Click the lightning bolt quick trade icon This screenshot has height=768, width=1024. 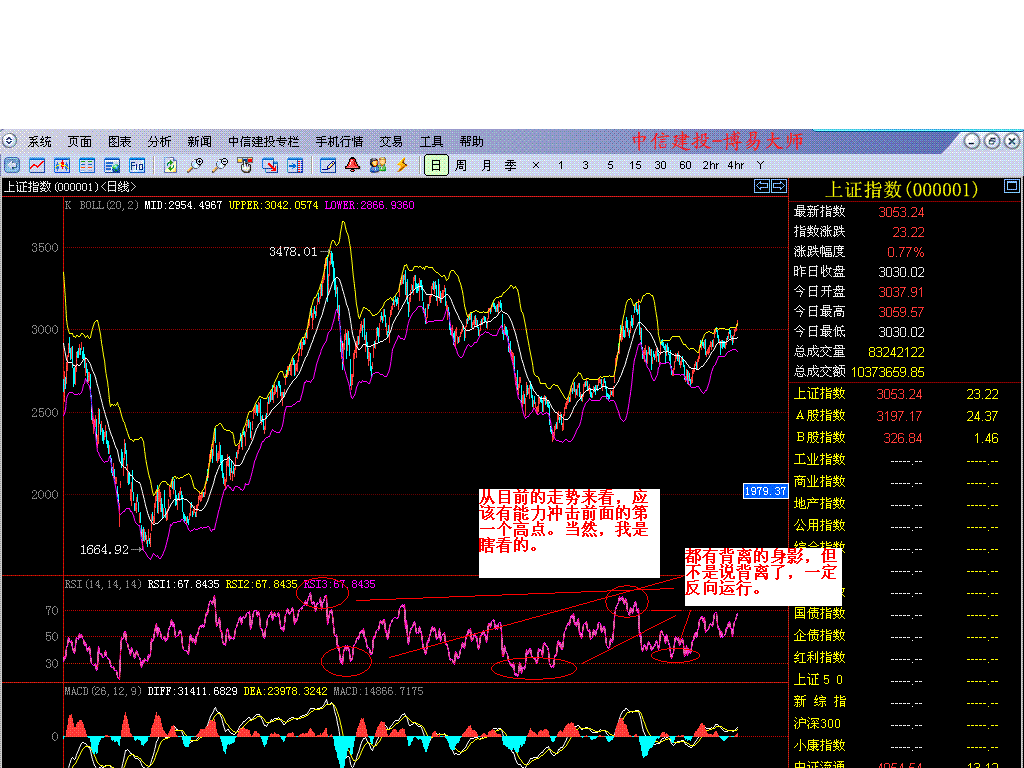(x=402, y=165)
